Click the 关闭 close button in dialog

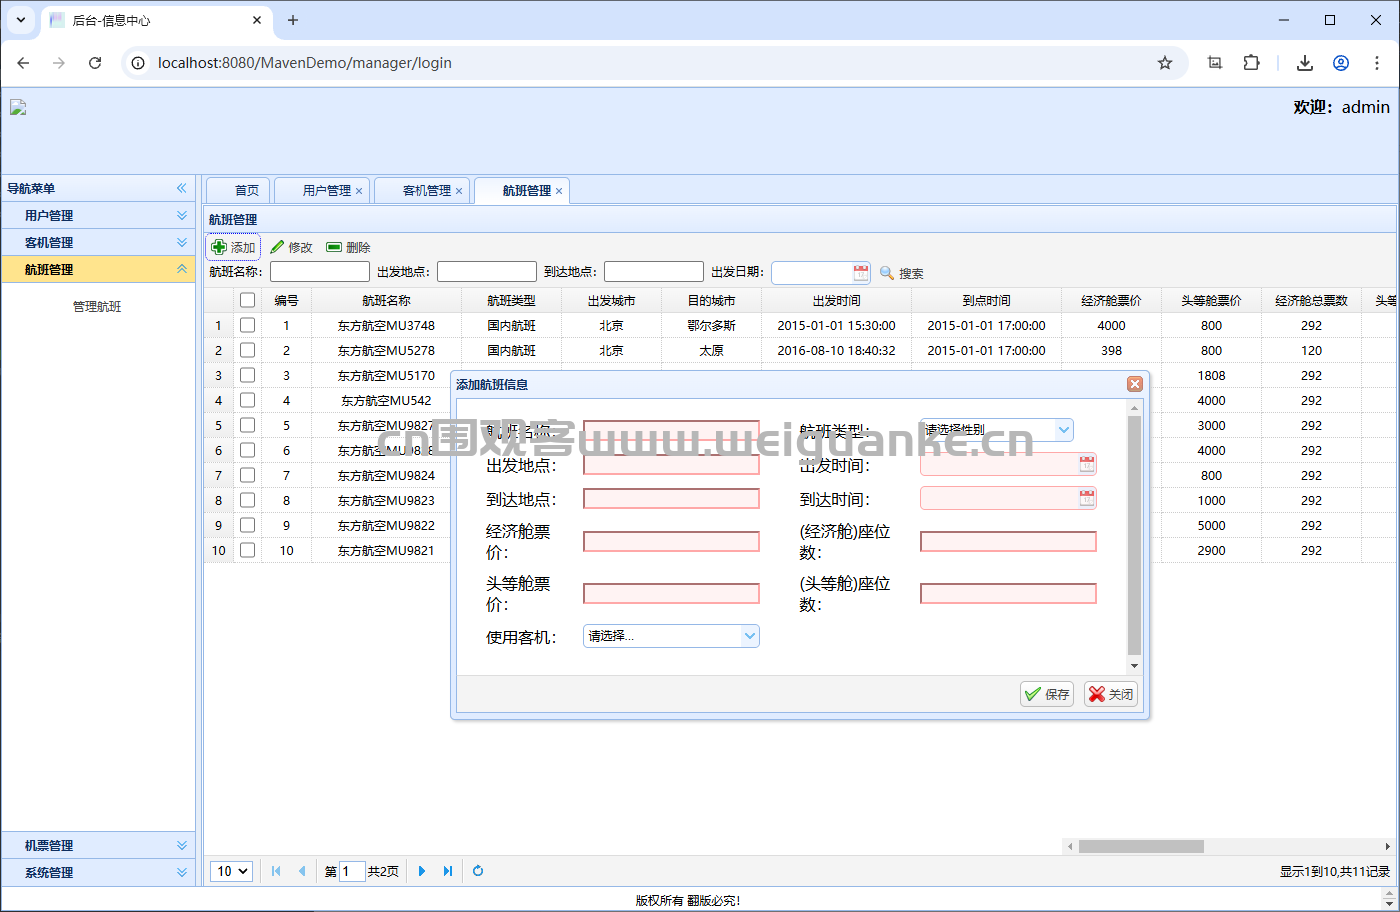1110,693
